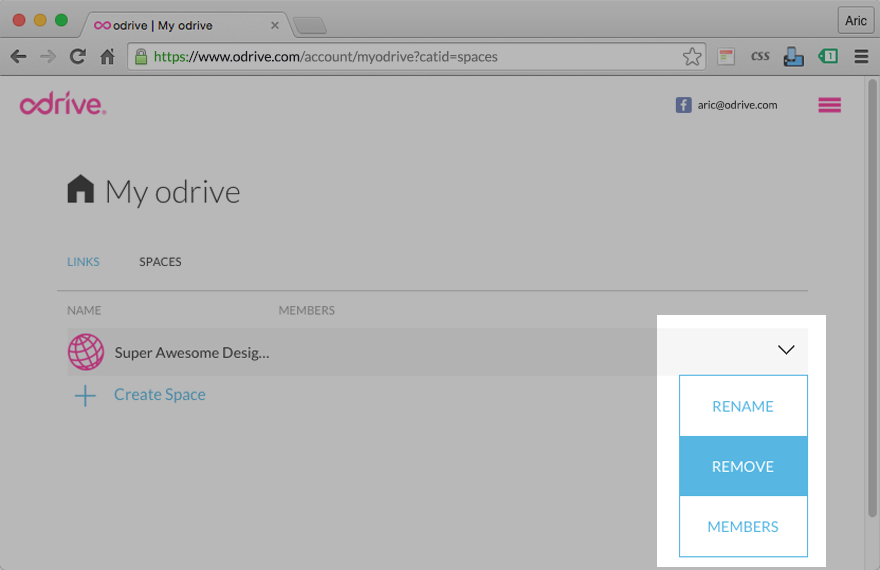Screen dimensions: 880x570
Task: Select RENAME from the dropdown menu
Action: 743,406
